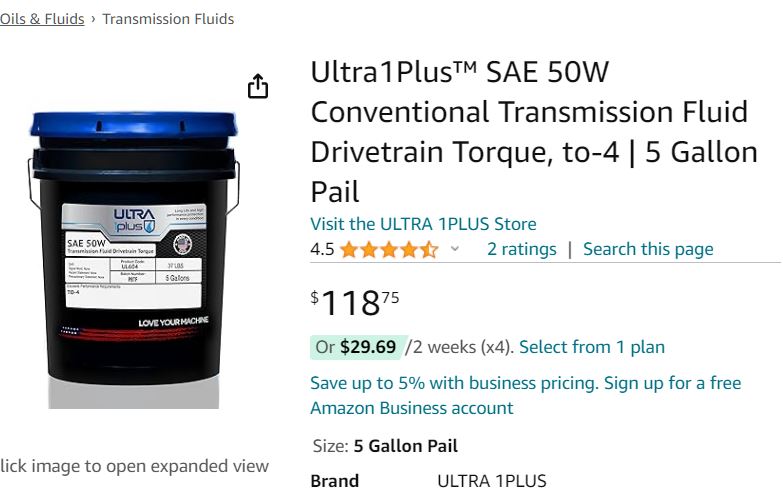
Task: Click the Ultra Plus logo on pail label
Action: (x=134, y=221)
